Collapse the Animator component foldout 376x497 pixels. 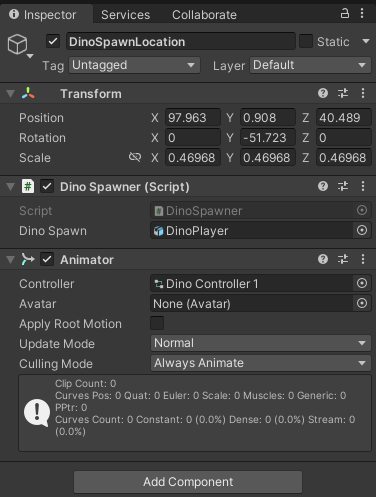[11, 260]
